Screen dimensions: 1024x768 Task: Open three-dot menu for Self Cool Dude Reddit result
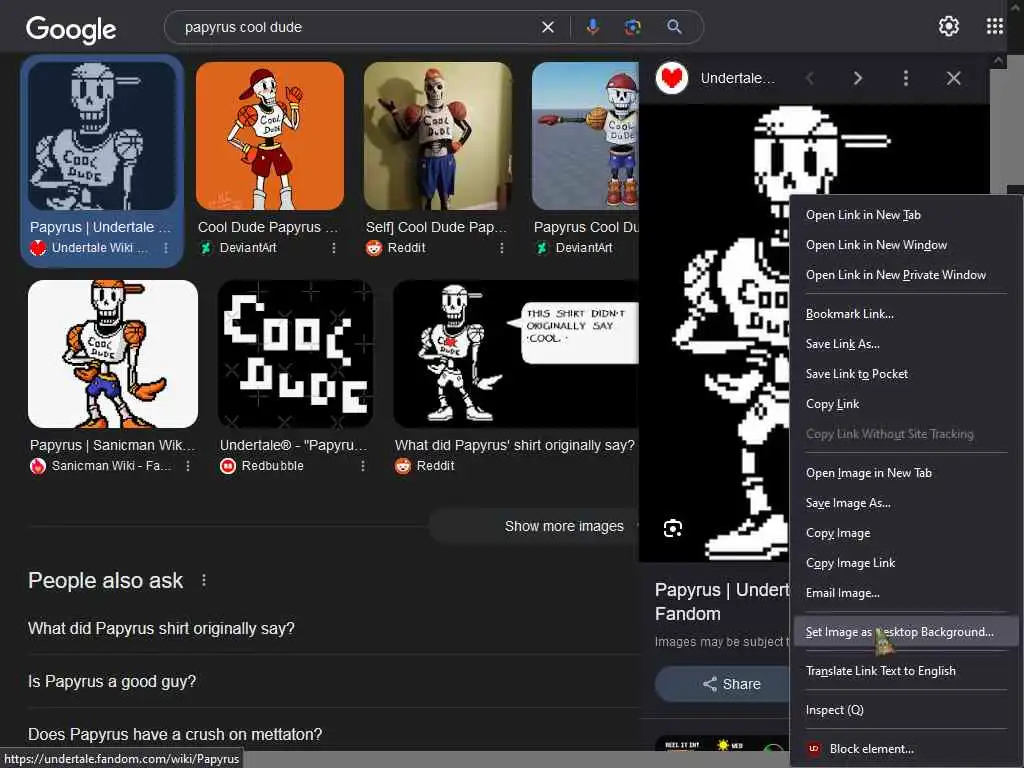(x=502, y=248)
